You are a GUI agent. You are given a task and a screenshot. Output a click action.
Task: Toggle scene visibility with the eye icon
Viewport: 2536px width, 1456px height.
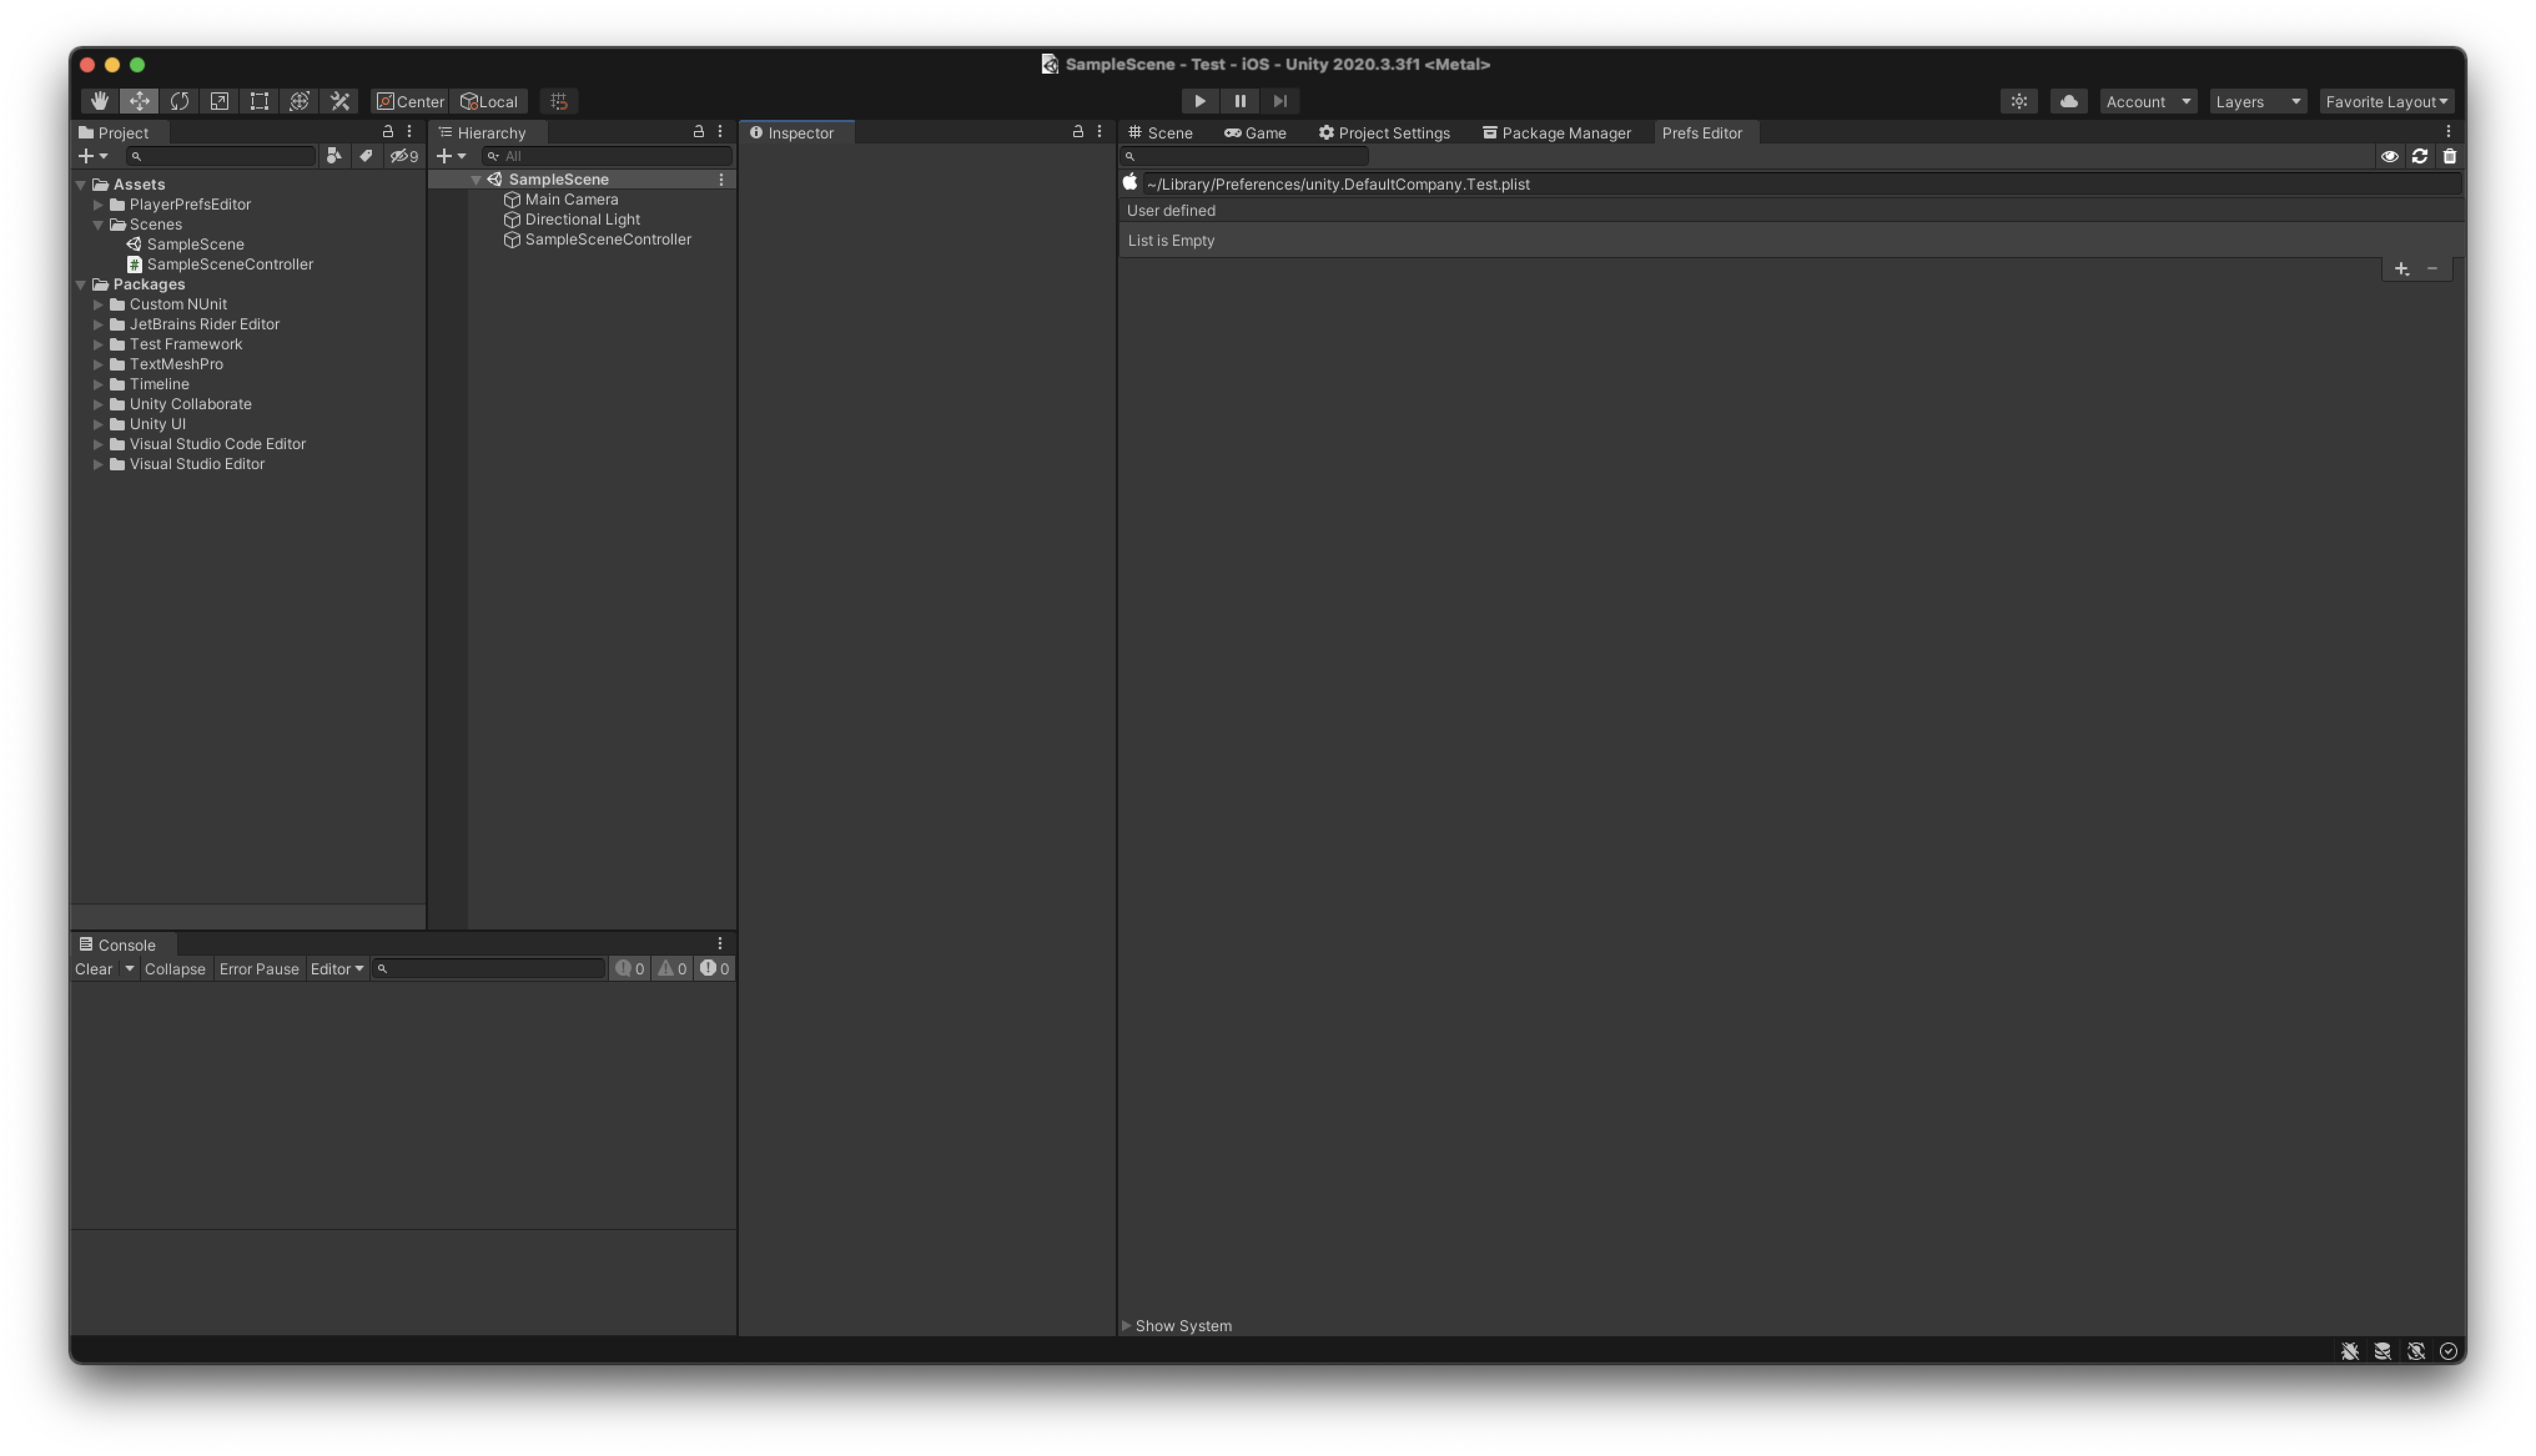[x=2391, y=156]
